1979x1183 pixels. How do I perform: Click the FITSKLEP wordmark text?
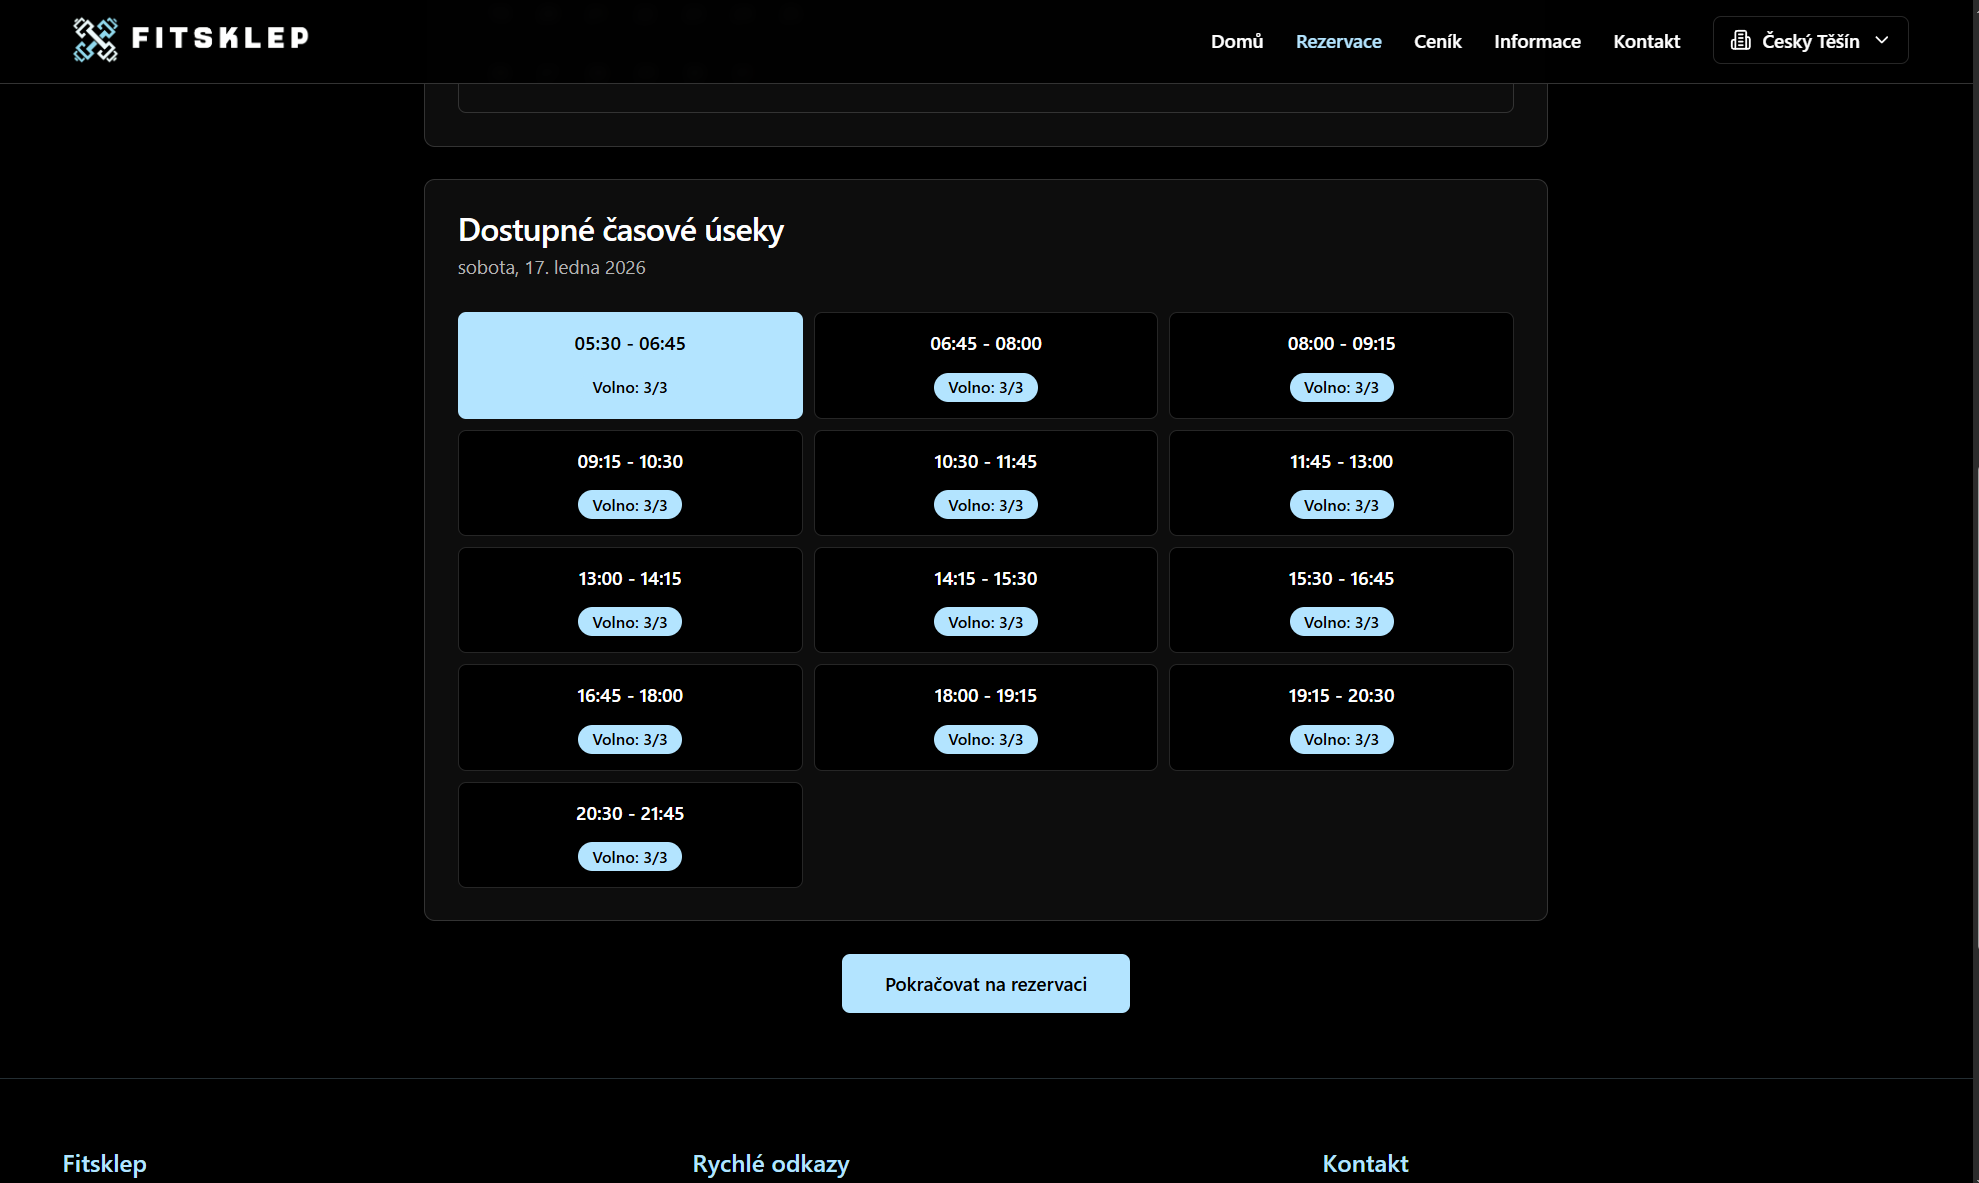click(x=220, y=38)
